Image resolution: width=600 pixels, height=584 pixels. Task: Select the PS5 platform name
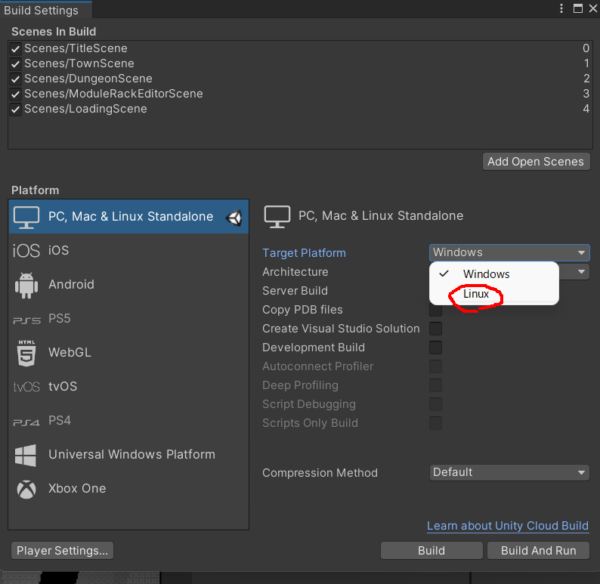click(60, 318)
